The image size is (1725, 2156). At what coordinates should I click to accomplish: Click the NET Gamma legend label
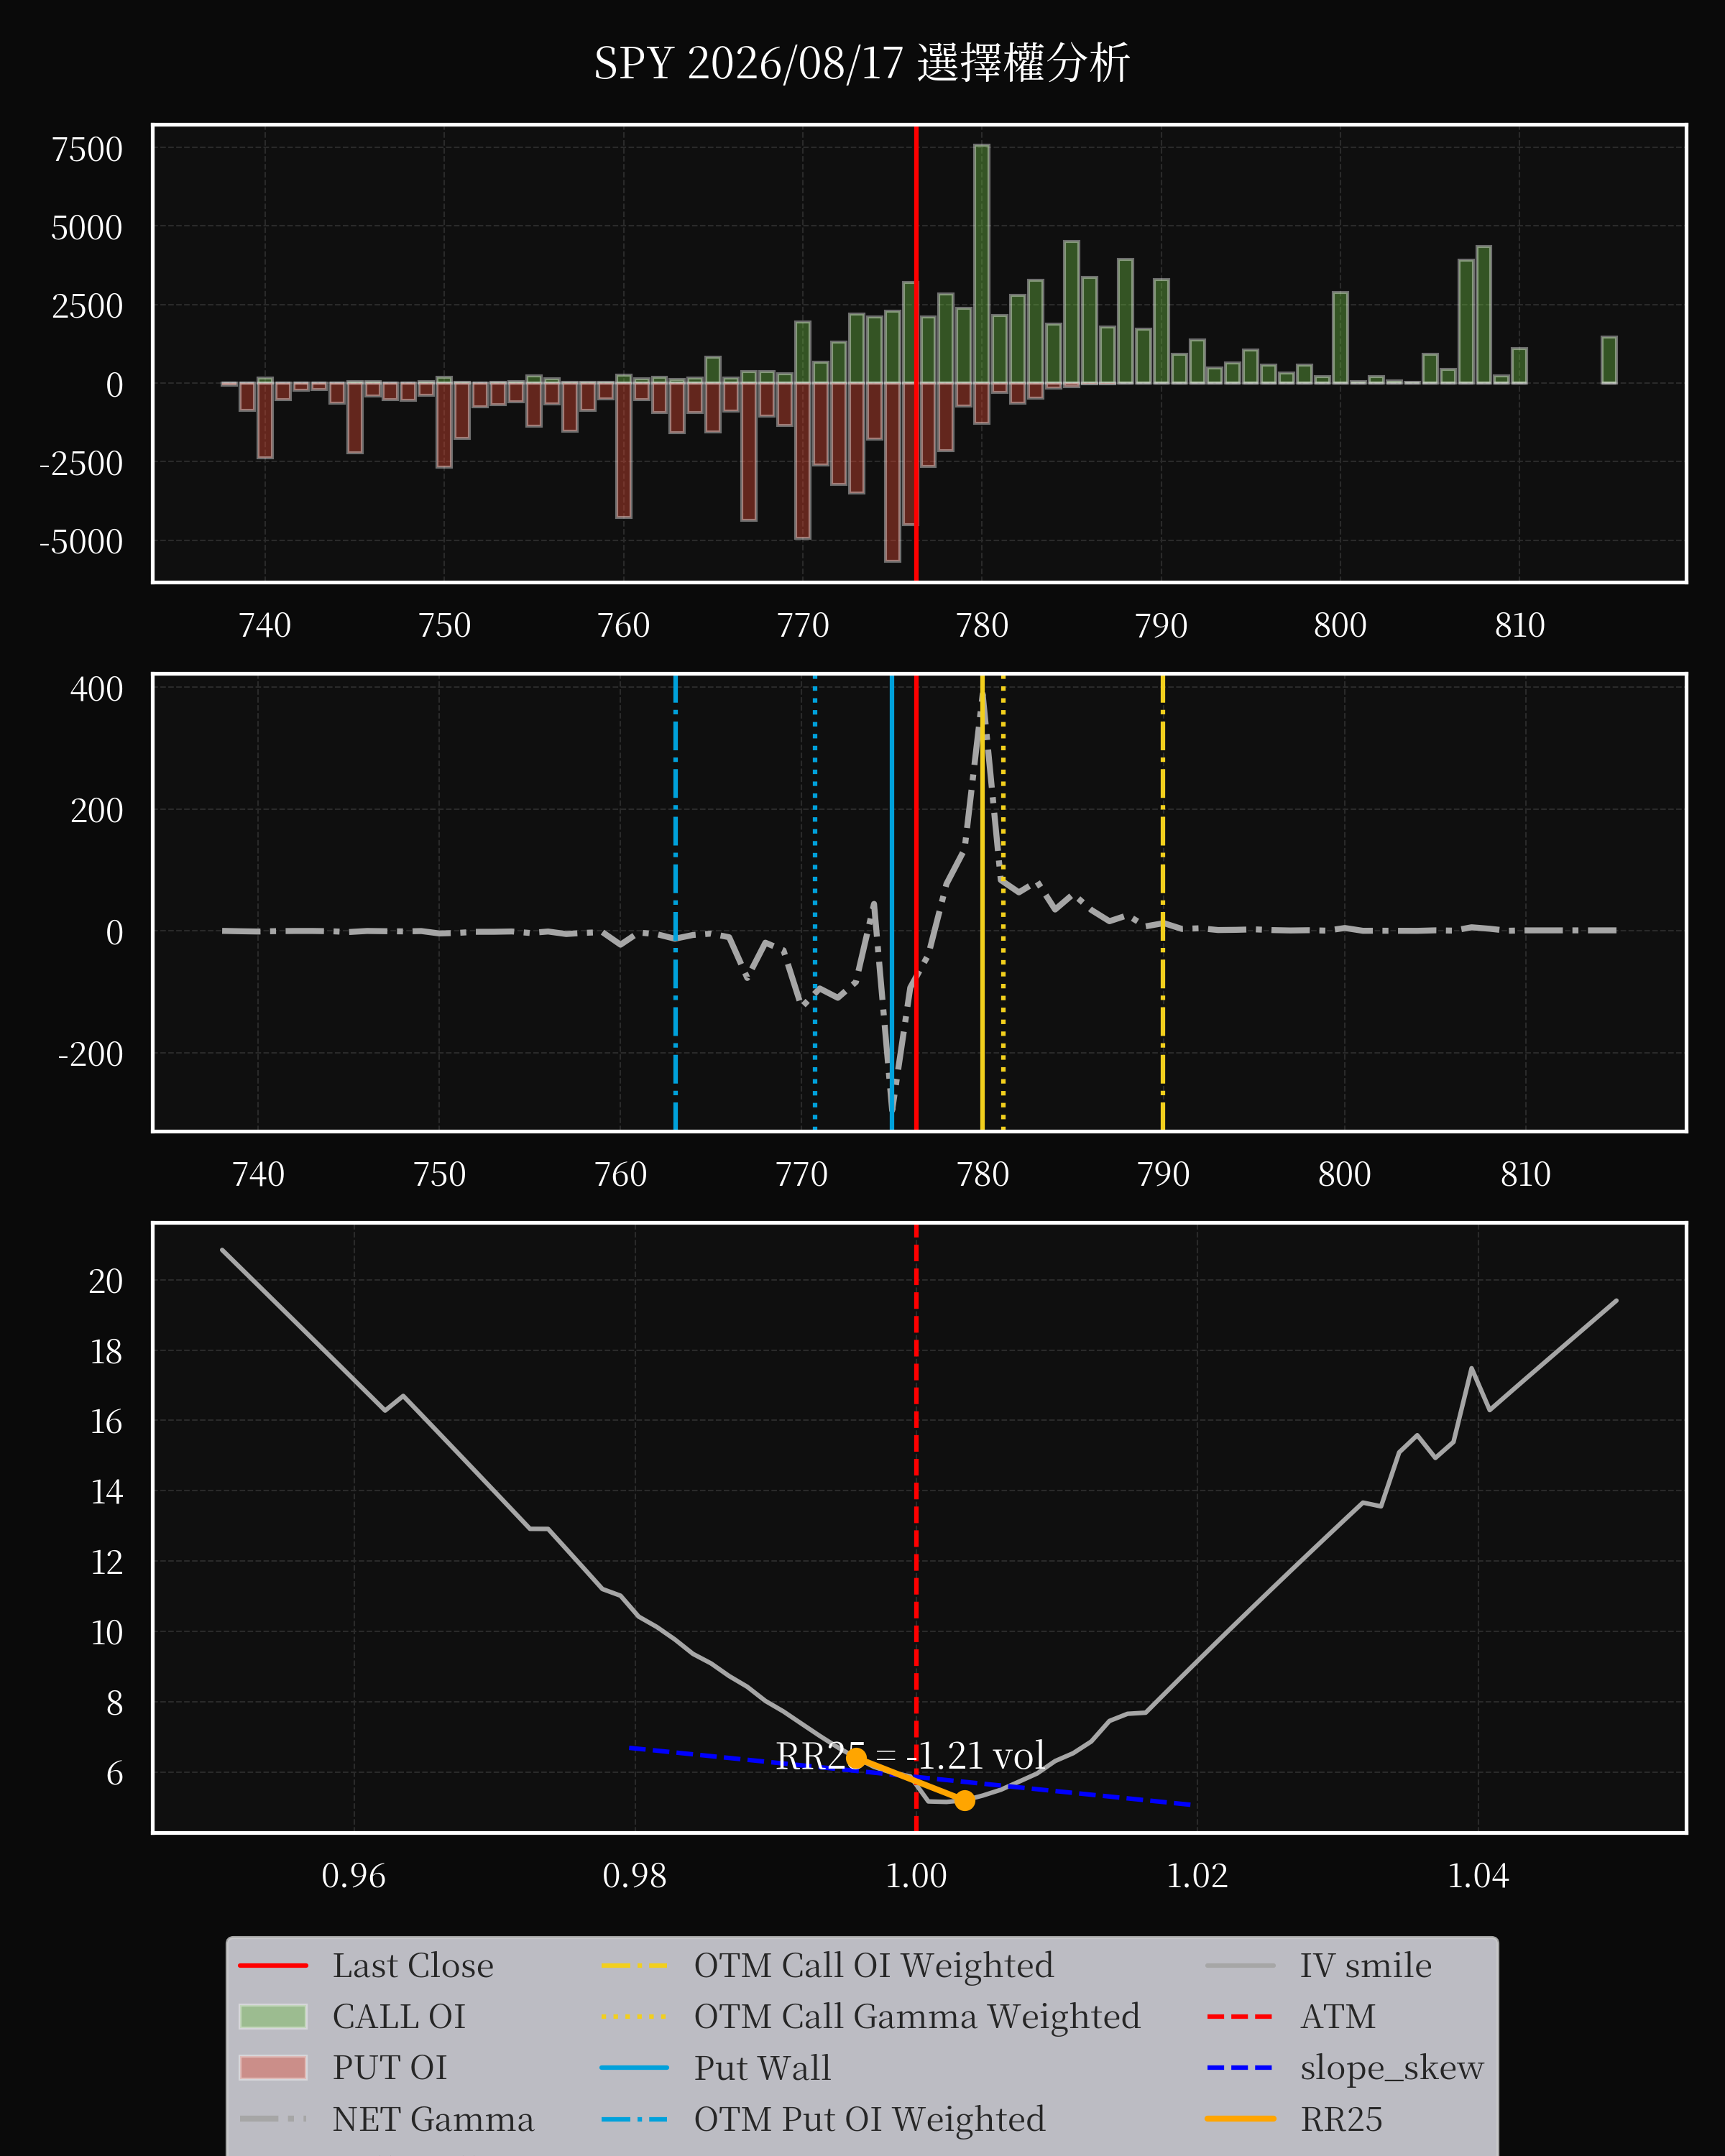click(433, 2119)
